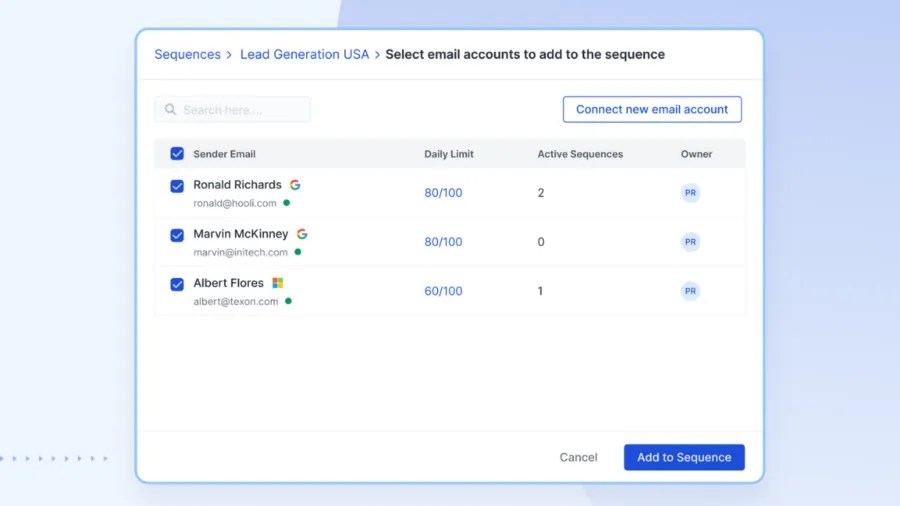The image size is (900, 506).
Task: Click PR owner avatar in Albert Flores row
Action: (690, 291)
